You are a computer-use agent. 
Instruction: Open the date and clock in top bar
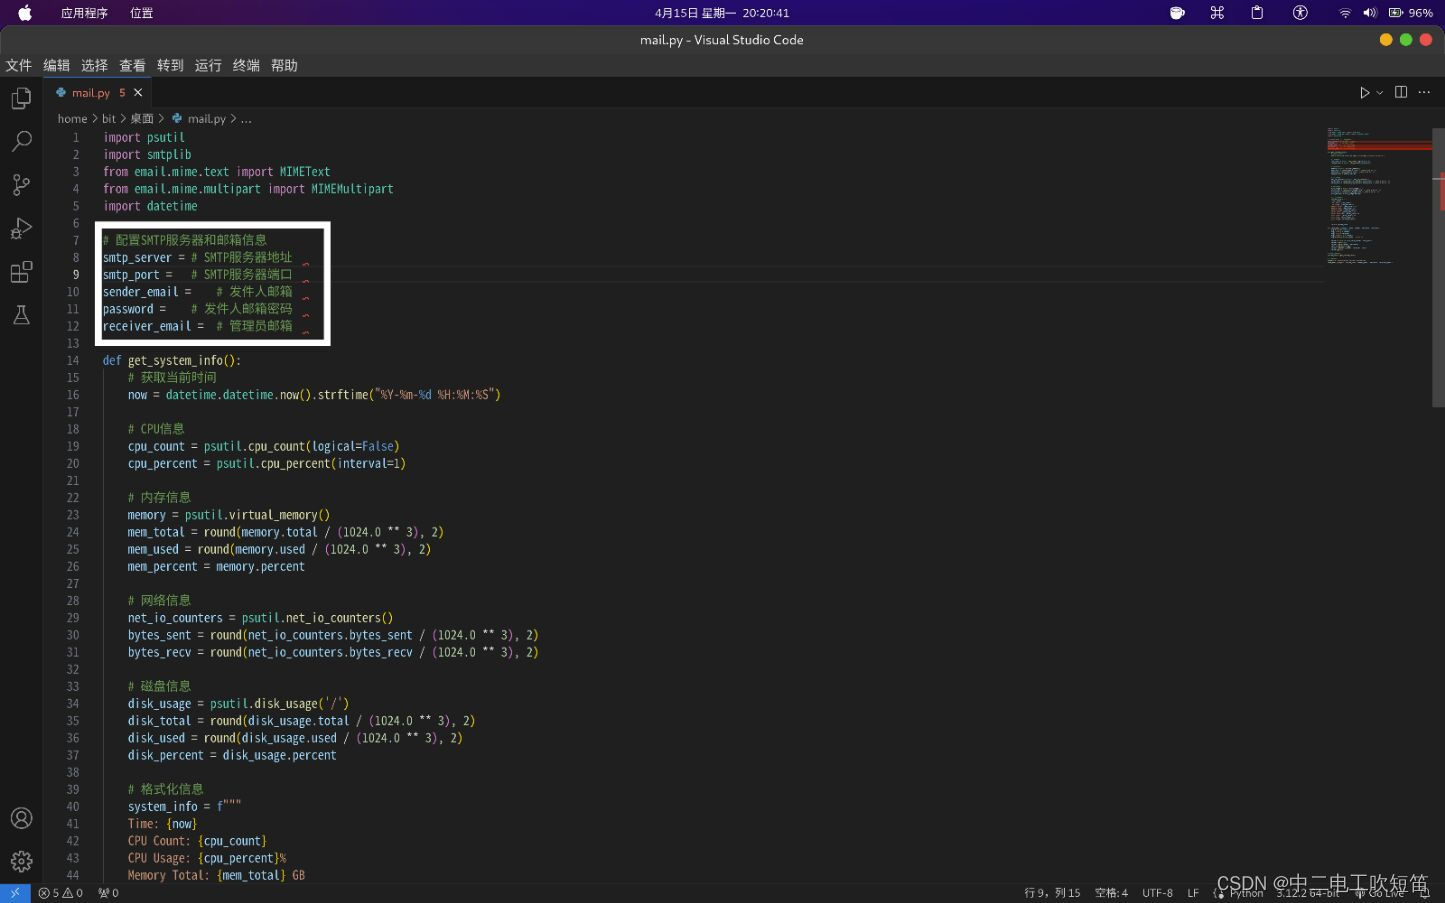click(x=722, y=13)
